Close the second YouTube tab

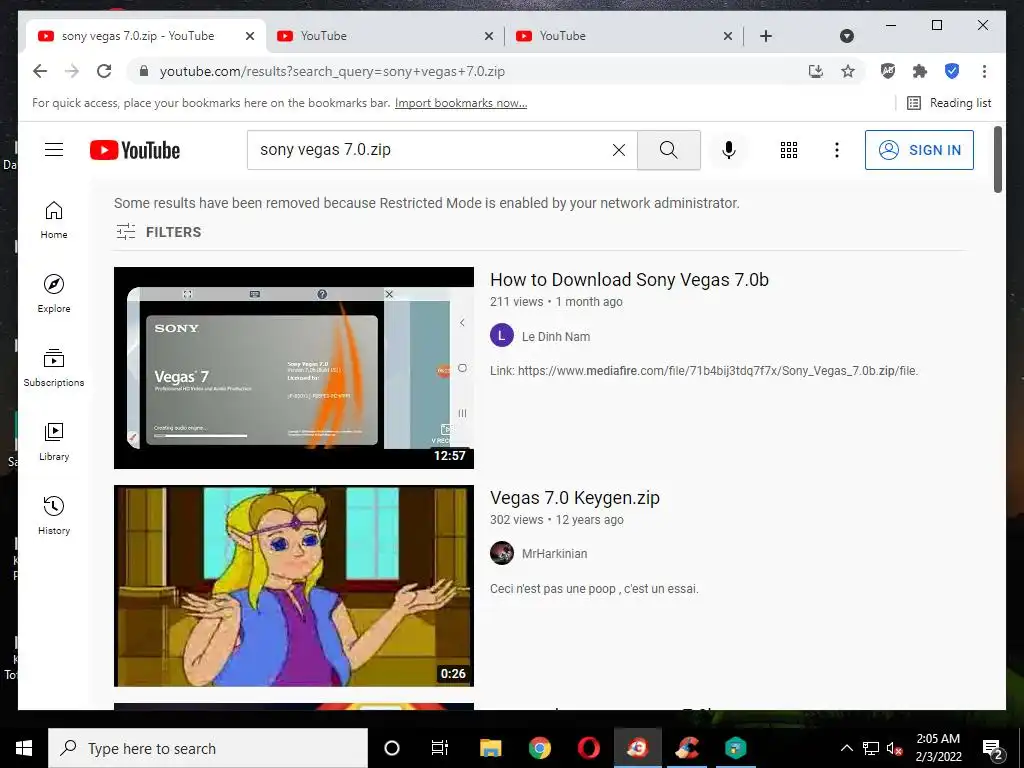[x=488, y=36]
